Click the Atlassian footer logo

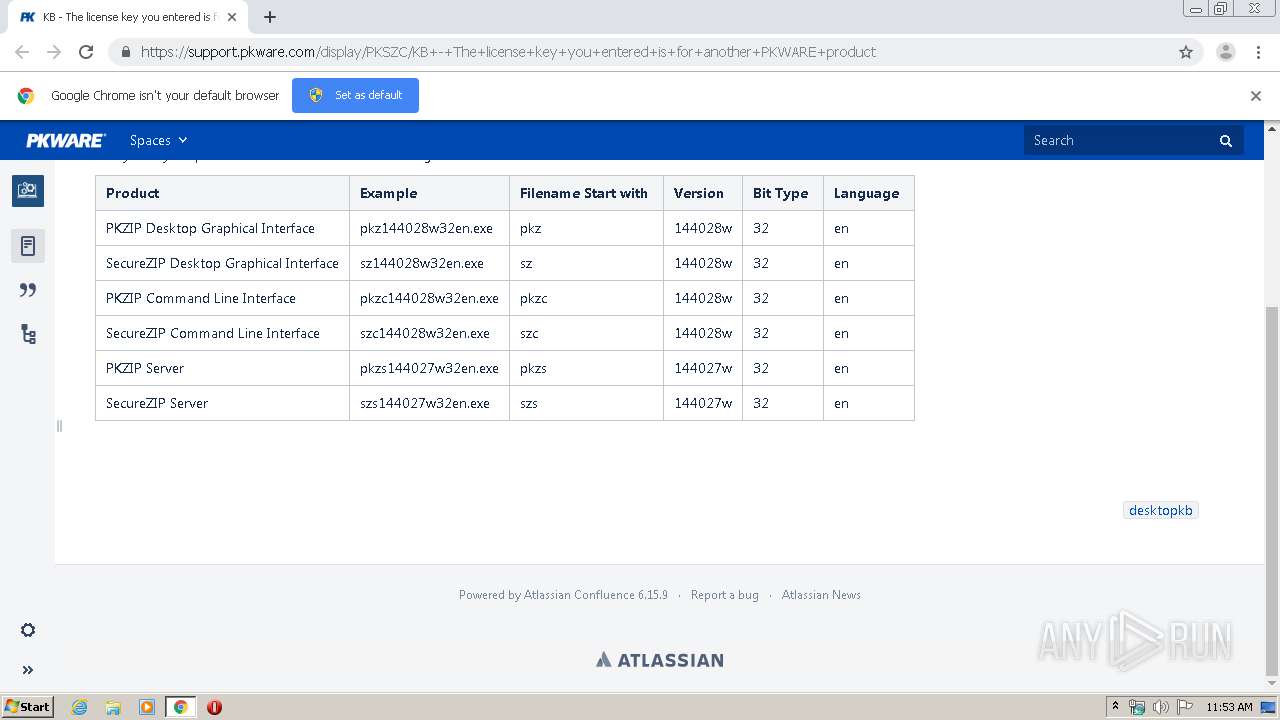pos(660,660)
